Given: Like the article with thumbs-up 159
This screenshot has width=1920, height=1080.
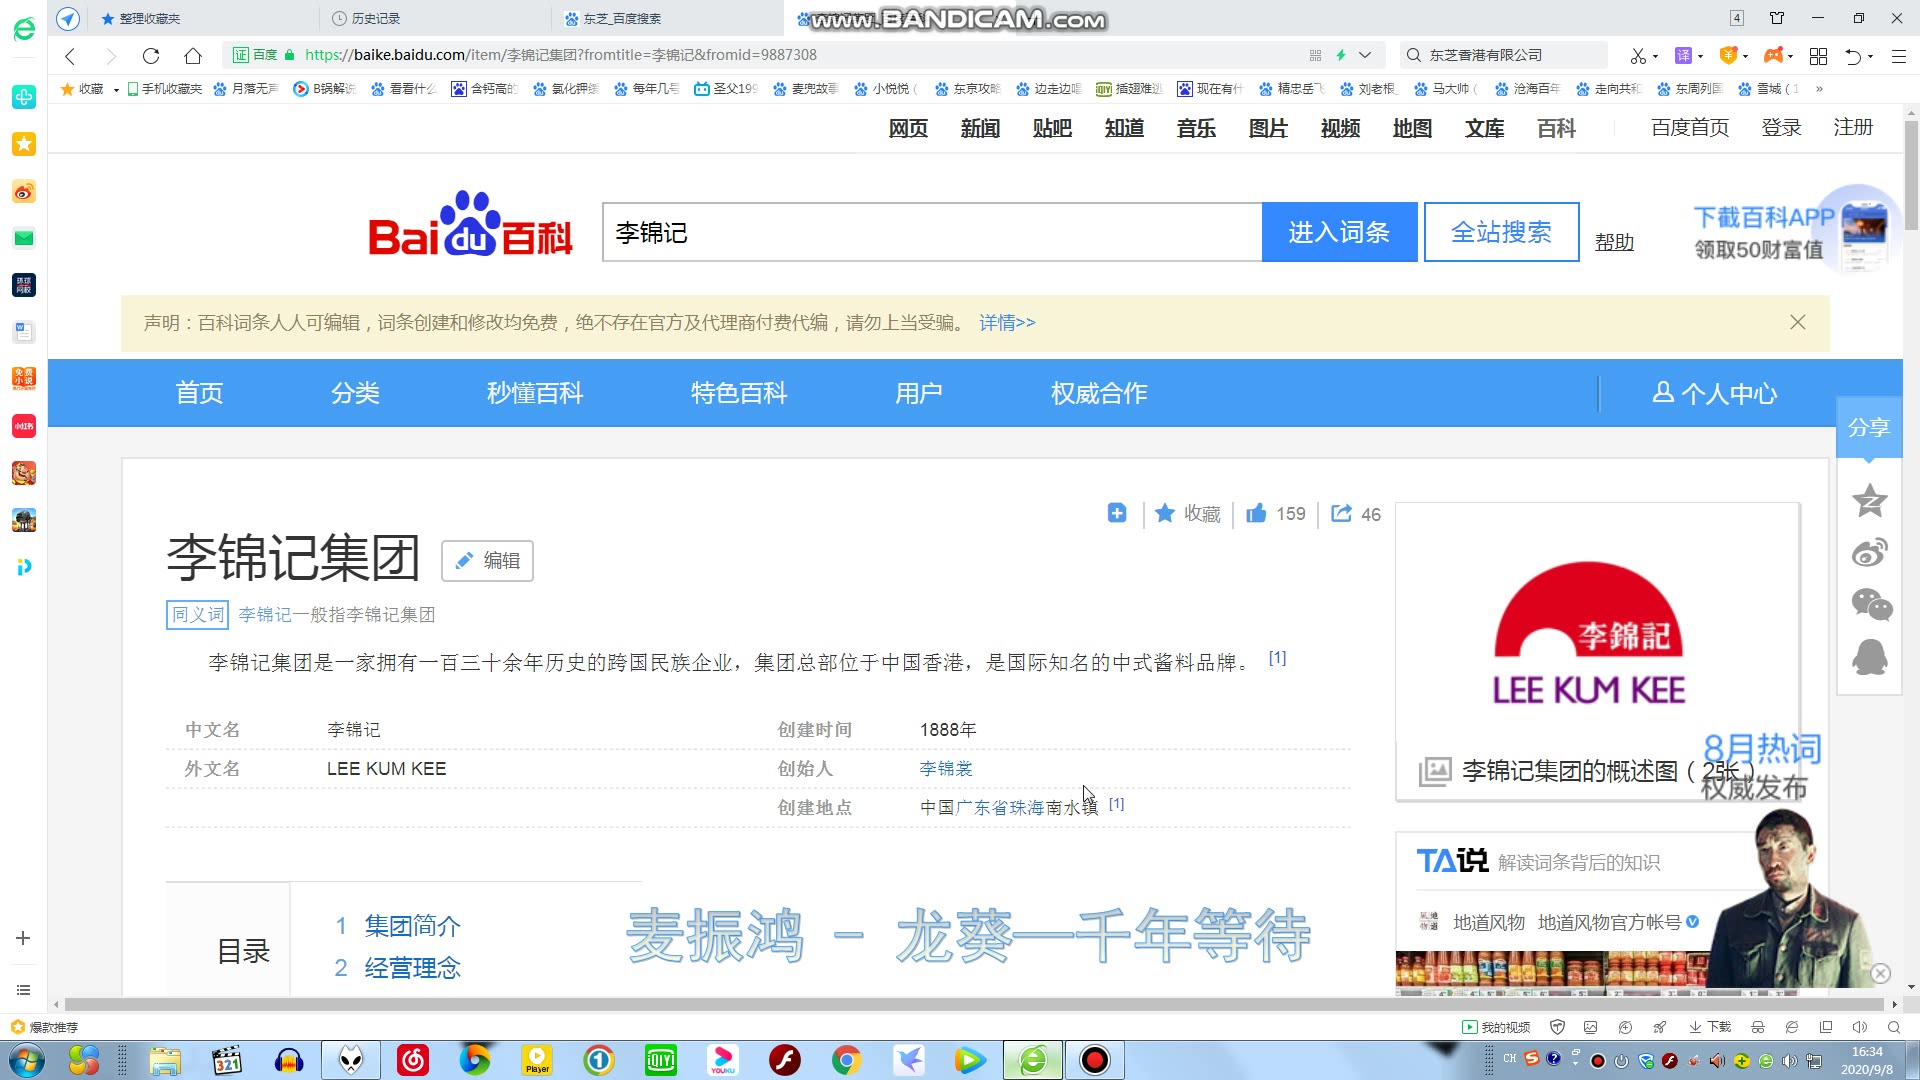Looking at the screenshot, I should tap(1276, 513).
